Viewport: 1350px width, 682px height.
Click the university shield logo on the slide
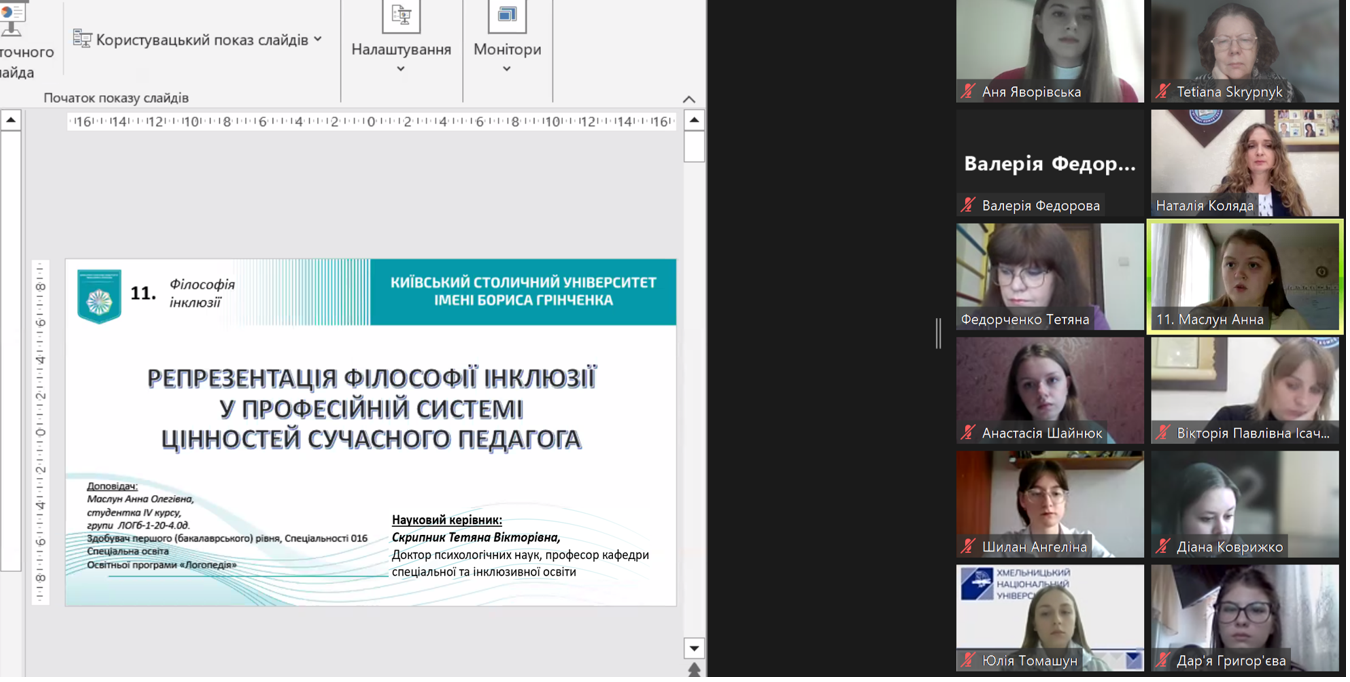(x=99, y=295)
